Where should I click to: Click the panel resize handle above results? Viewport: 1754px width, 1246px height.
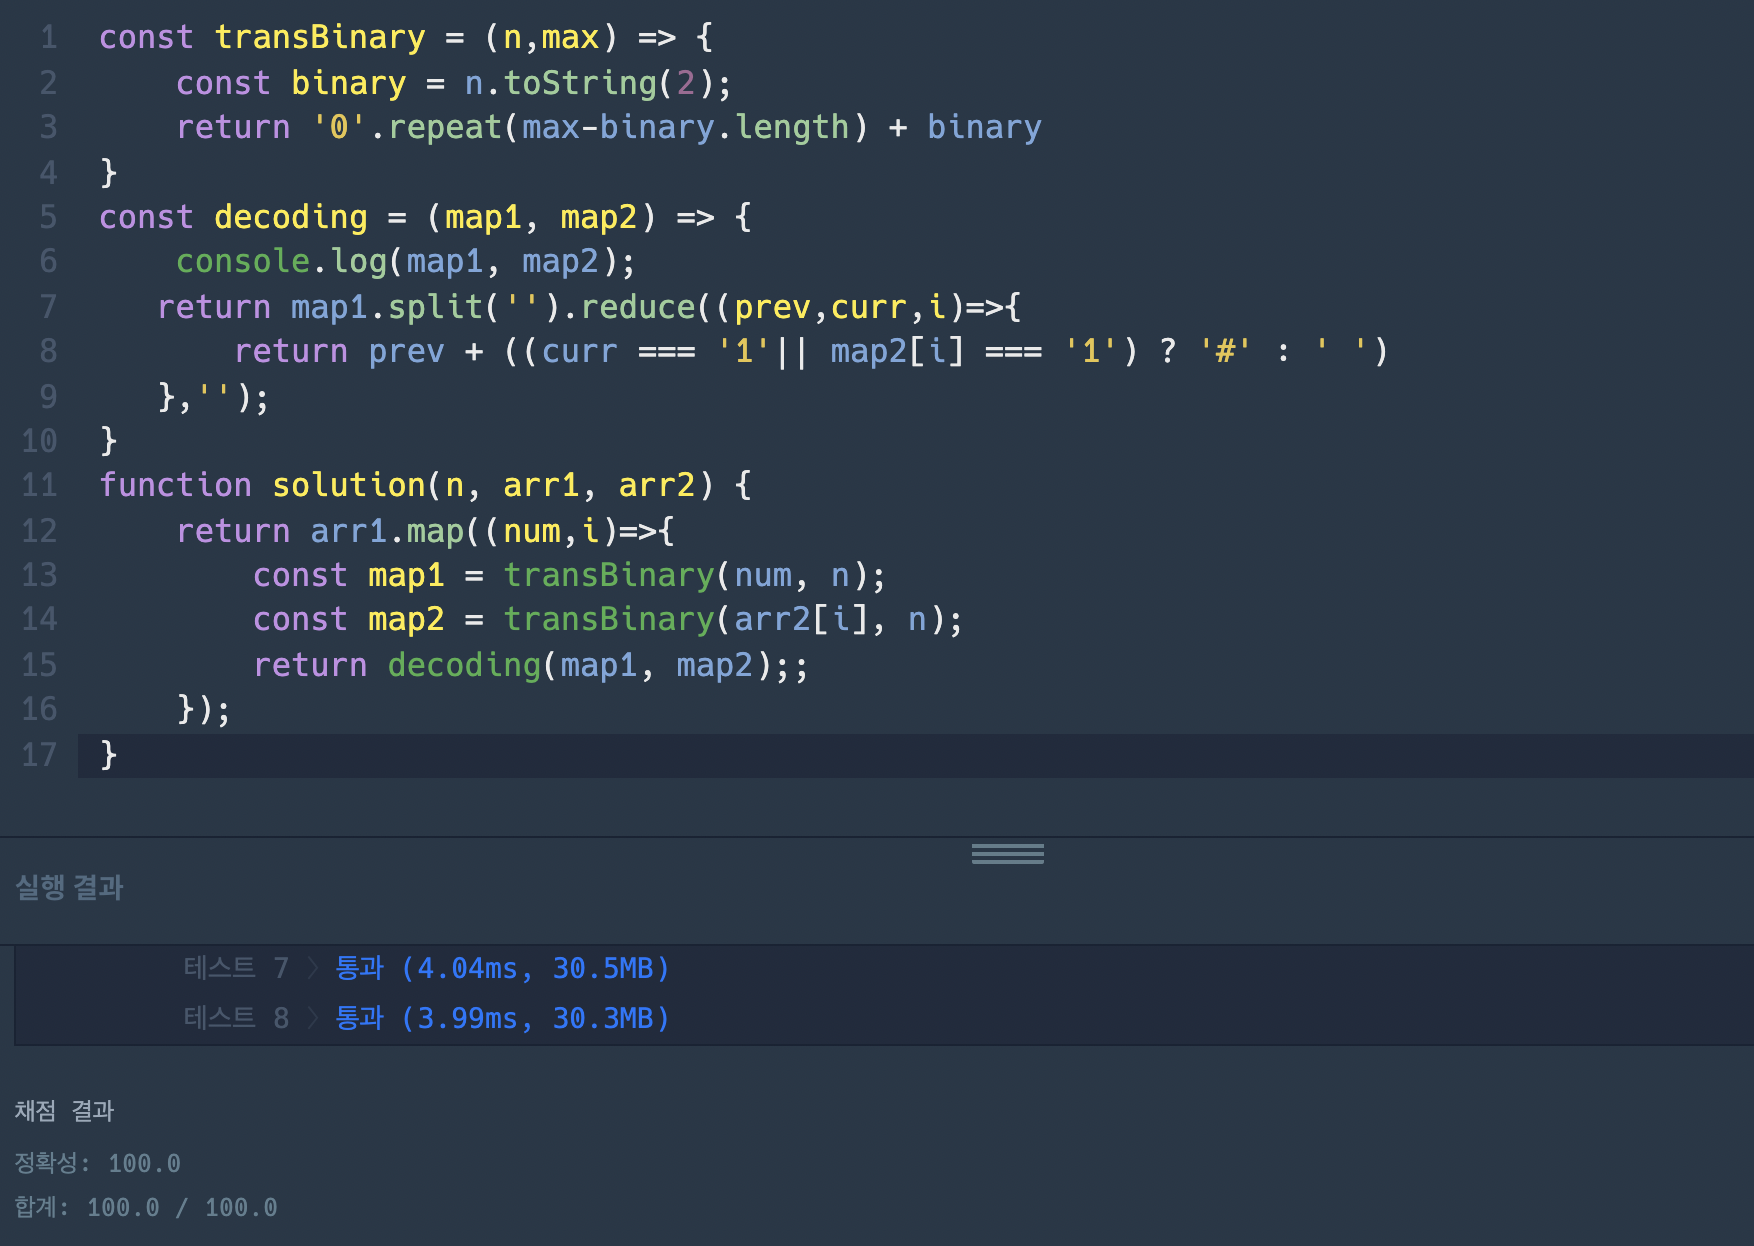point(1007,853)
